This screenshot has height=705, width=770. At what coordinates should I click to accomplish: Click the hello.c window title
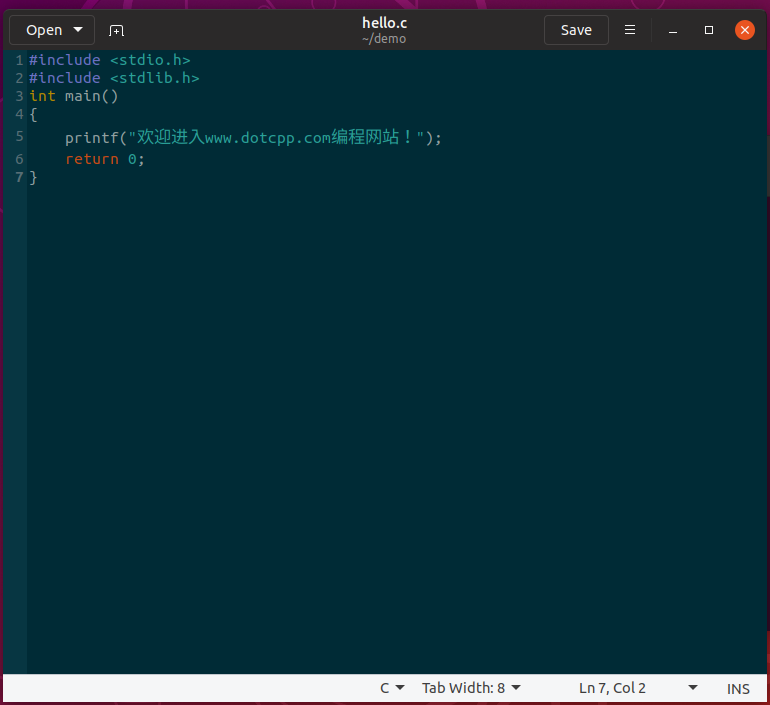(x=384, y=23)
